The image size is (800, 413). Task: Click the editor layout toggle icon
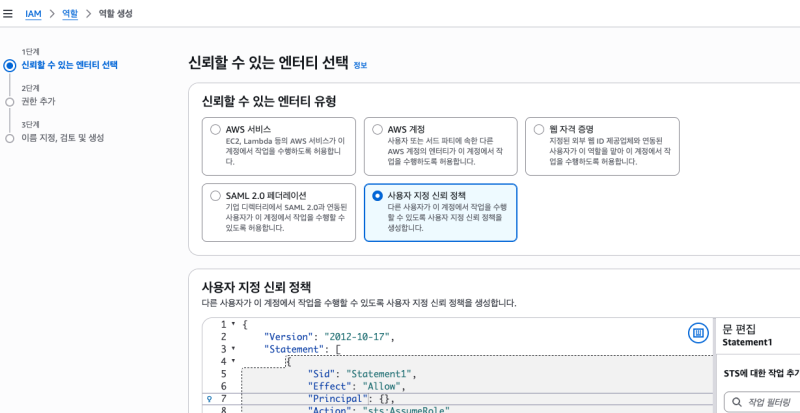tap(698, 332)
